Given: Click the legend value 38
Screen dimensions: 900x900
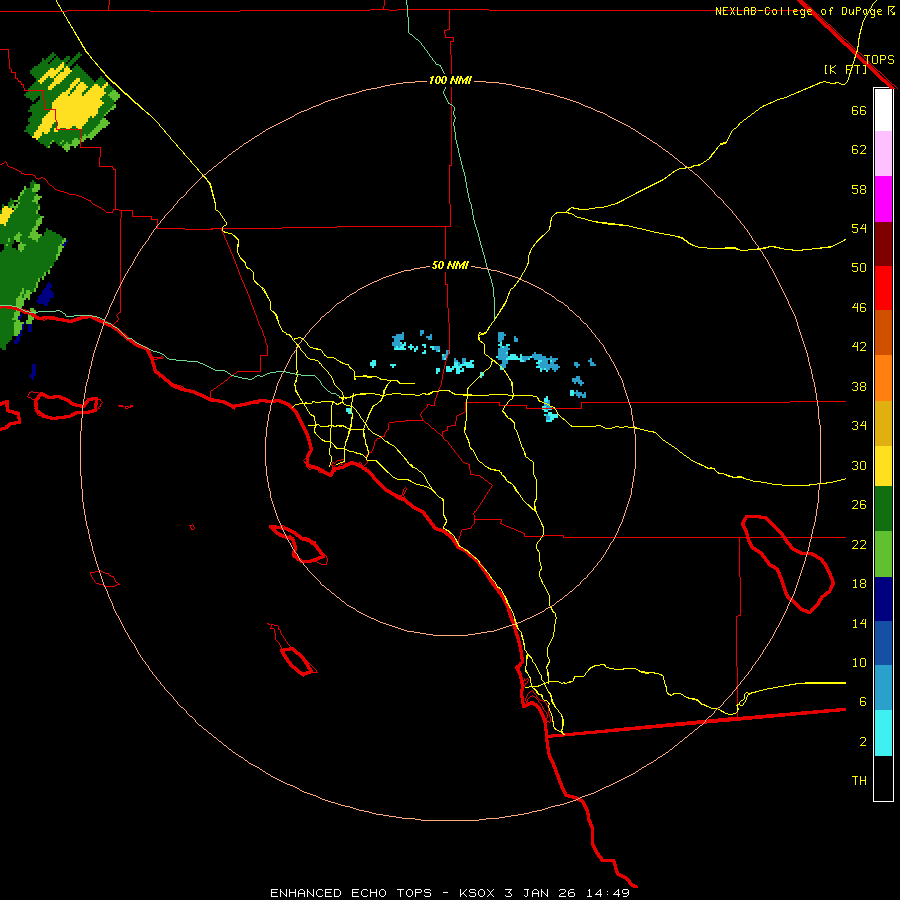Looking at the screenshot, I should point(859,386).
